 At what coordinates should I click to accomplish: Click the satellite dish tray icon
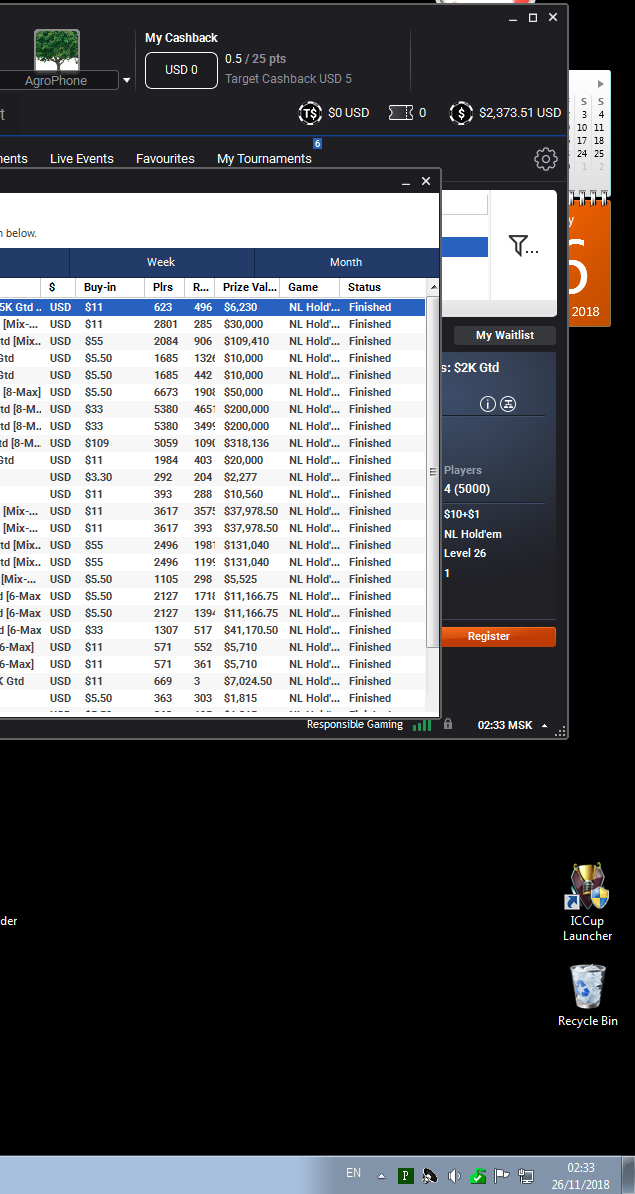click(x=429, y=1176)
